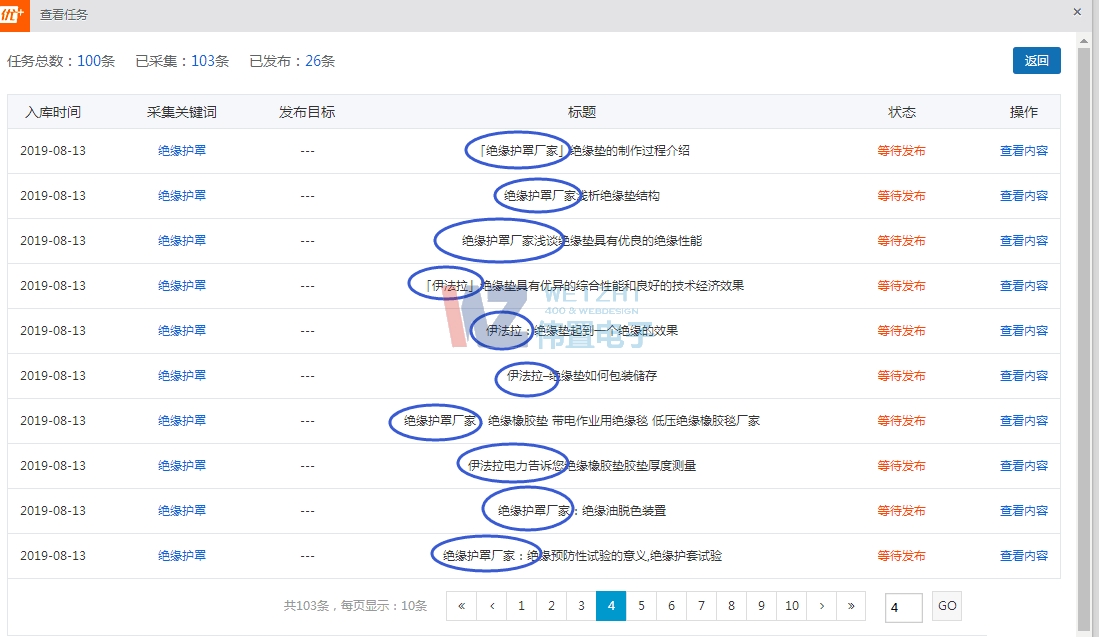1099x637 pixels.
Task: Click the orange app logo icon
Action: [x=14, y=15]
